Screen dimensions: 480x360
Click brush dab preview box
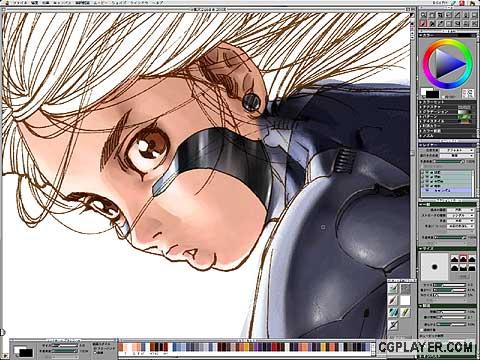(x=434, y=267)
